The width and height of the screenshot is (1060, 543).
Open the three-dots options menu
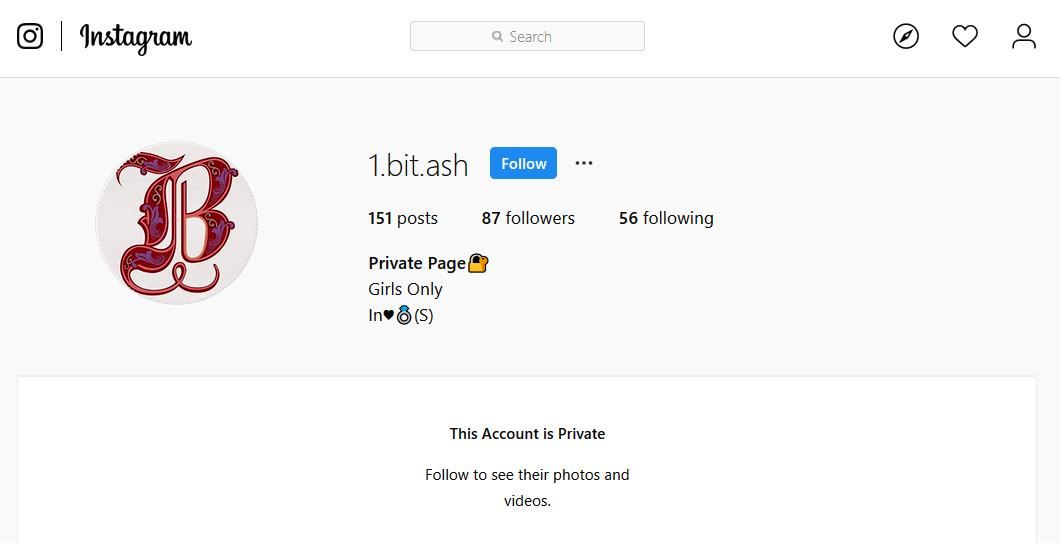pos(583,163)
